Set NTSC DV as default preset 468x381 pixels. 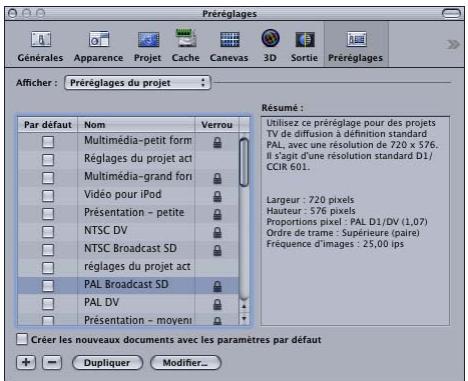click(48, 232)
